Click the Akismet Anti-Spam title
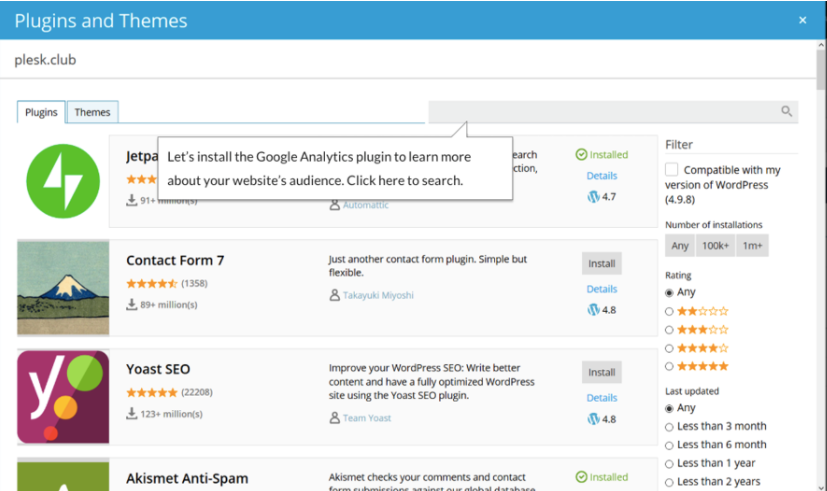Image resolution: width=827 pixels, height=491 pixels. 187,478
